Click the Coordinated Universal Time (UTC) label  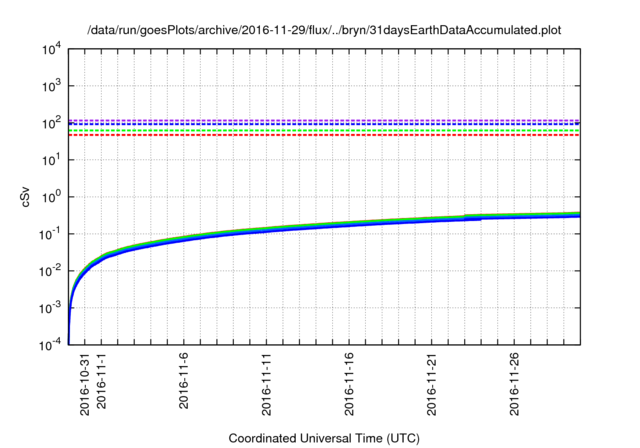[x=324, y=438]
